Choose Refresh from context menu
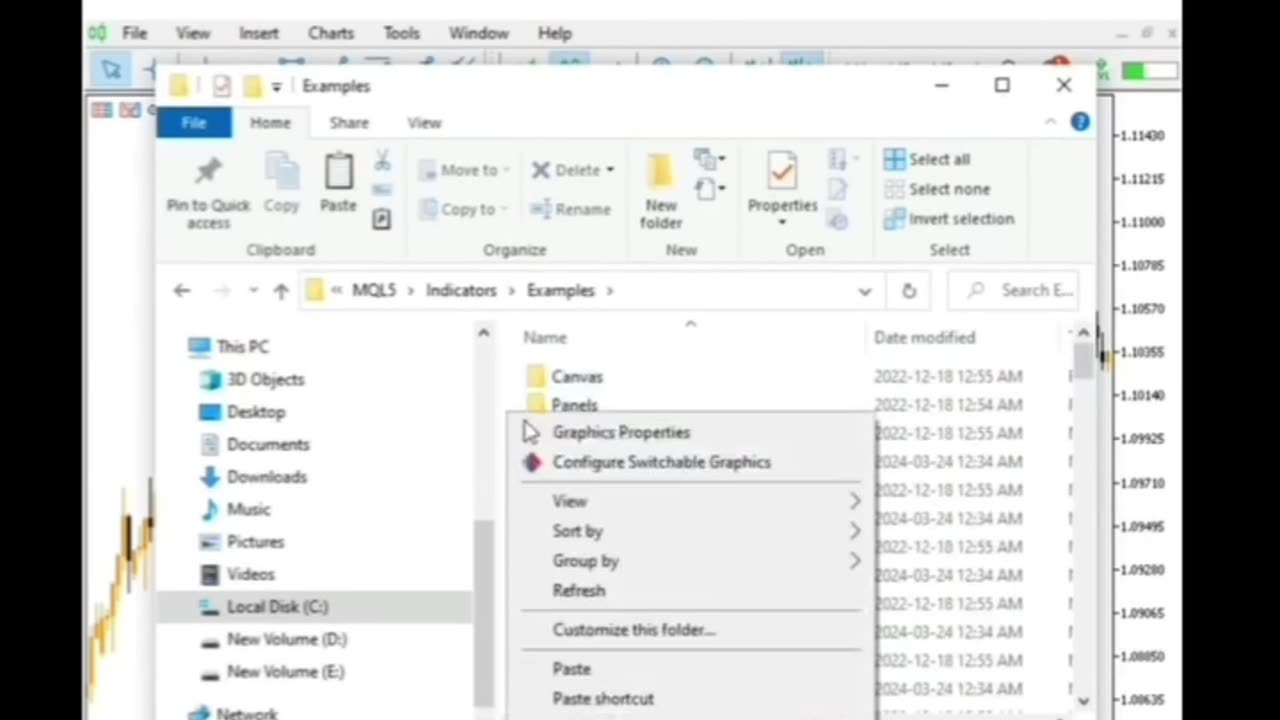The width and height of the screenshot is (1280, 720). pos(690,591)
